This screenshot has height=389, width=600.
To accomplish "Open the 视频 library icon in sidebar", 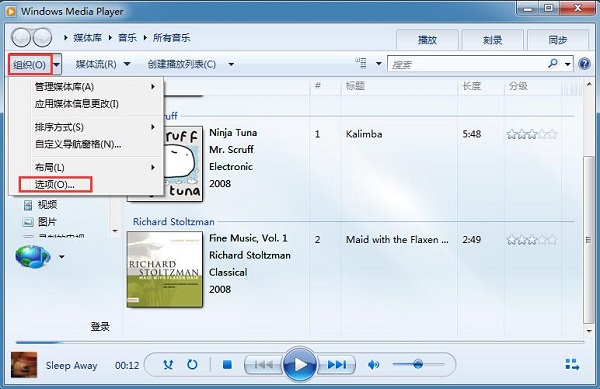I will click(x=28, y=205).
